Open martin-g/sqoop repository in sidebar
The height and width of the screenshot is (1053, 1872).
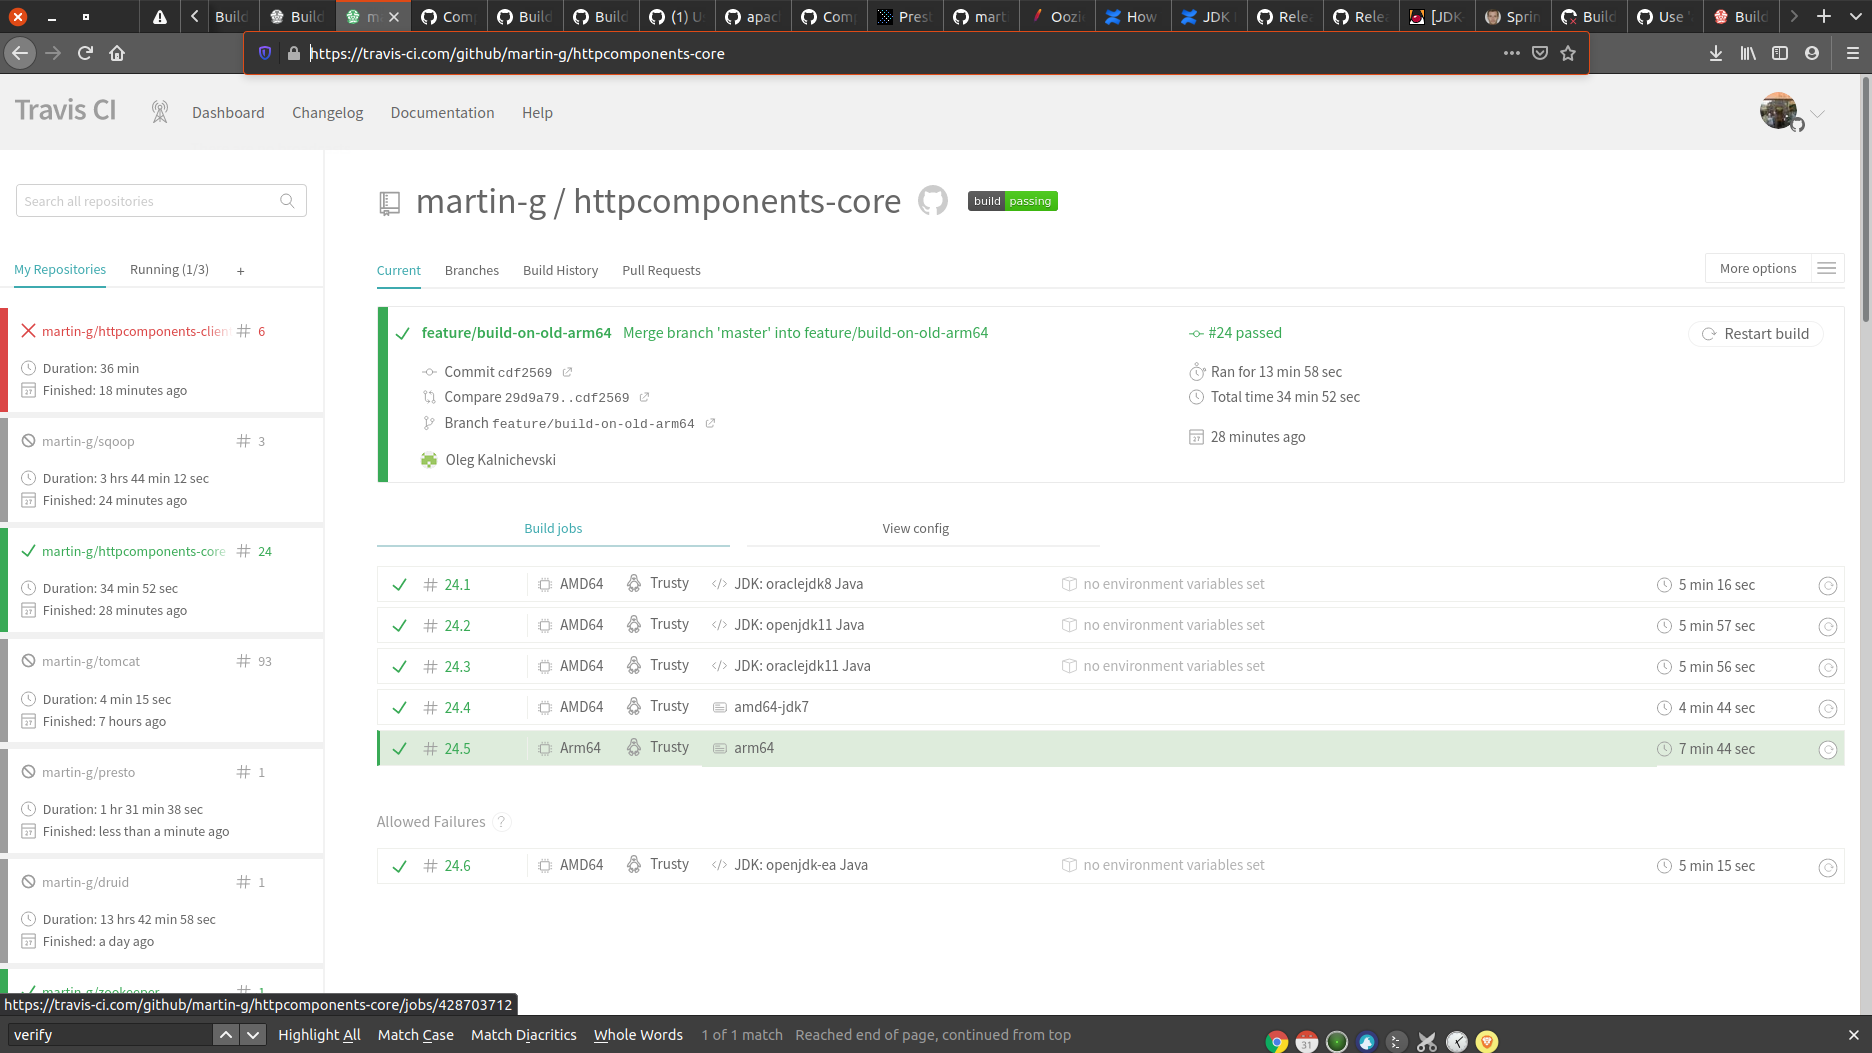(88, 441)
